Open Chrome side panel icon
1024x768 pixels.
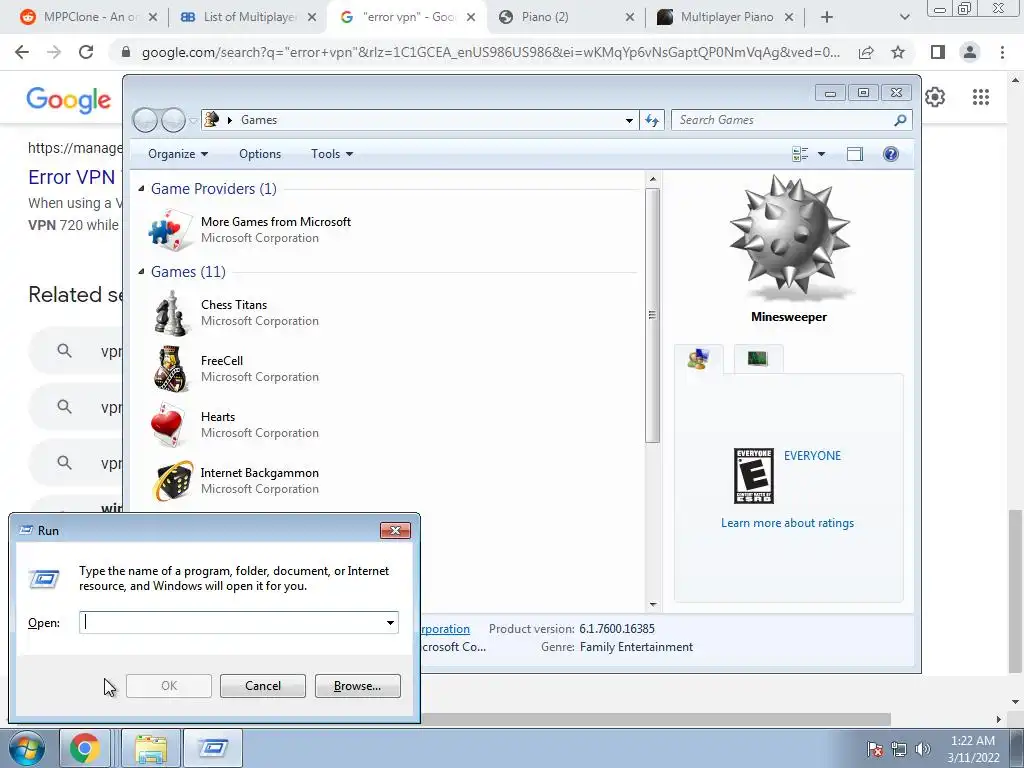pos(938,52)
